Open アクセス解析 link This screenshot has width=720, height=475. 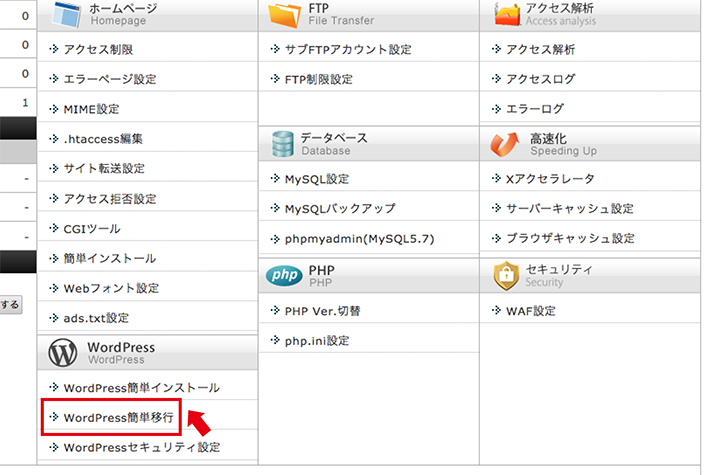tap(540, 49)
